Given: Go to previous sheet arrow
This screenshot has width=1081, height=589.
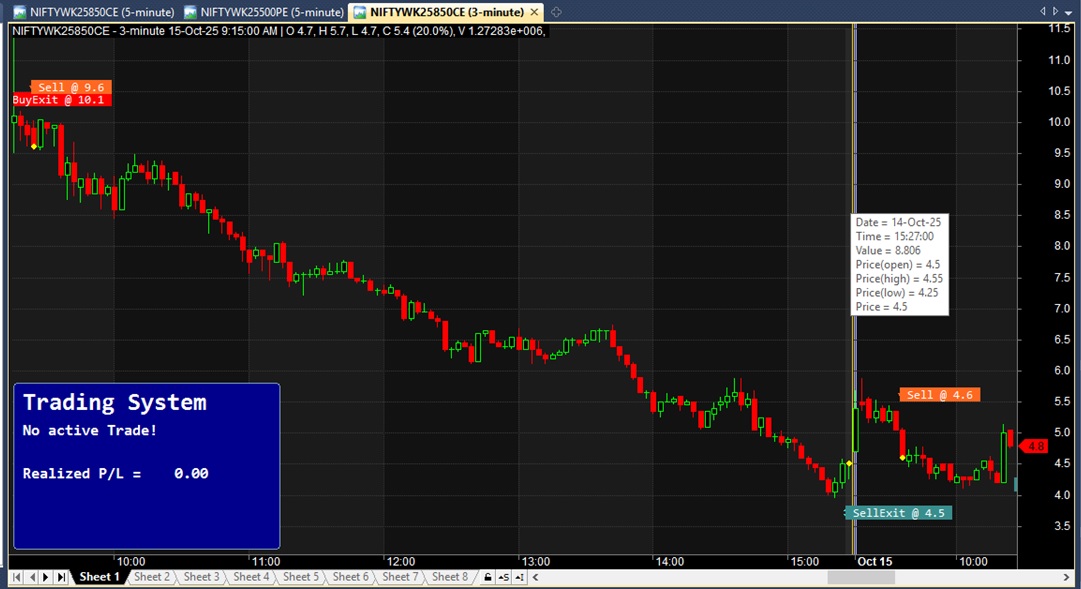Looking at the screenshot, I should [32, 577].
